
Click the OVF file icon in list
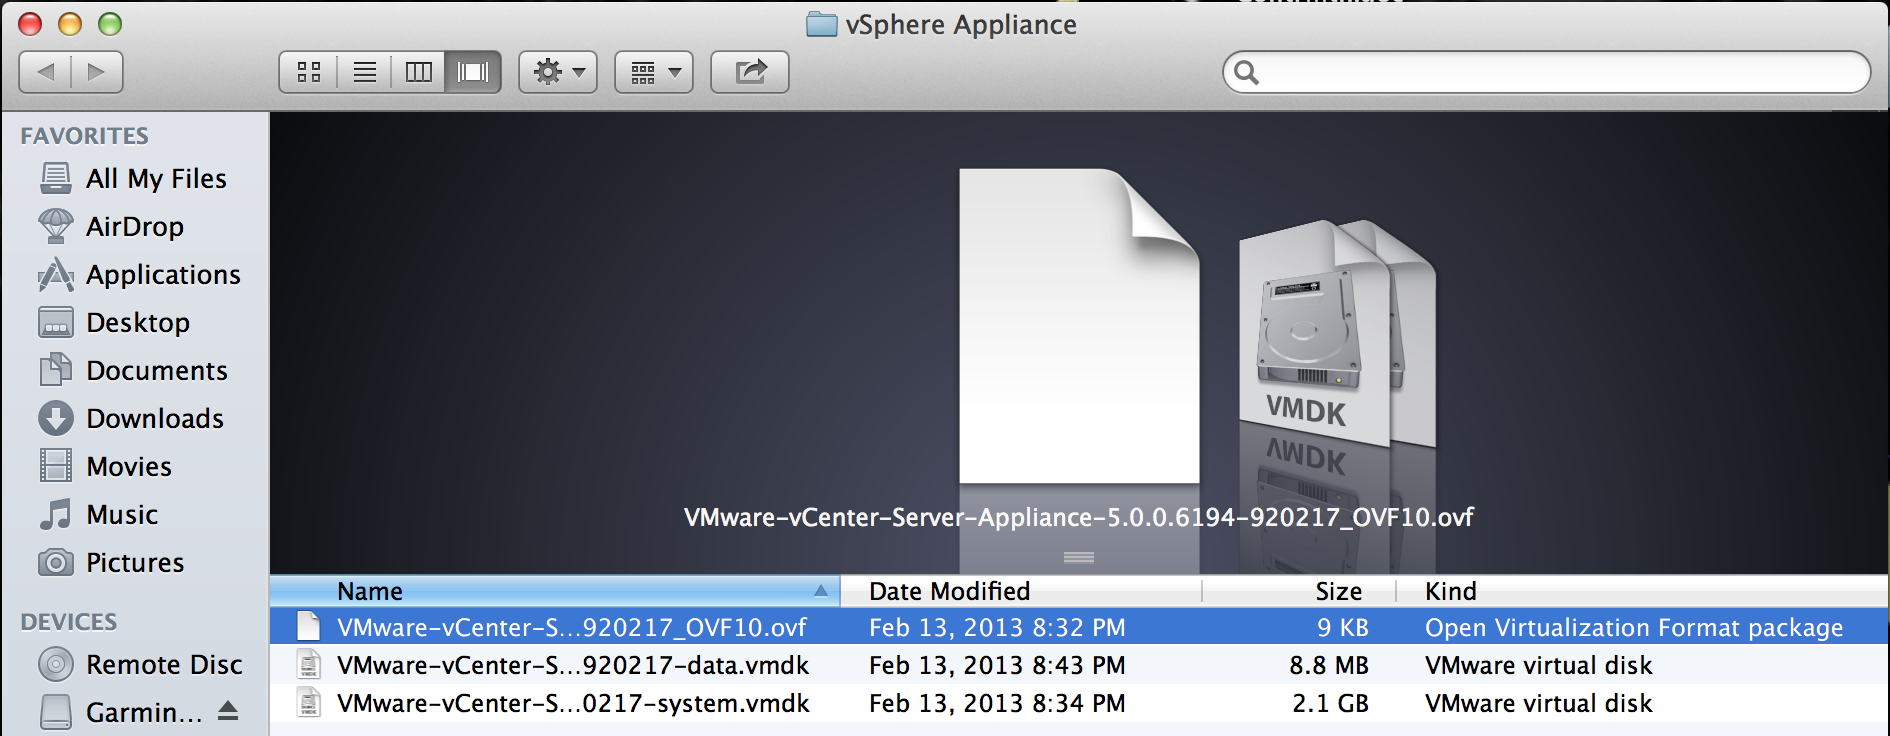point(309,627)
